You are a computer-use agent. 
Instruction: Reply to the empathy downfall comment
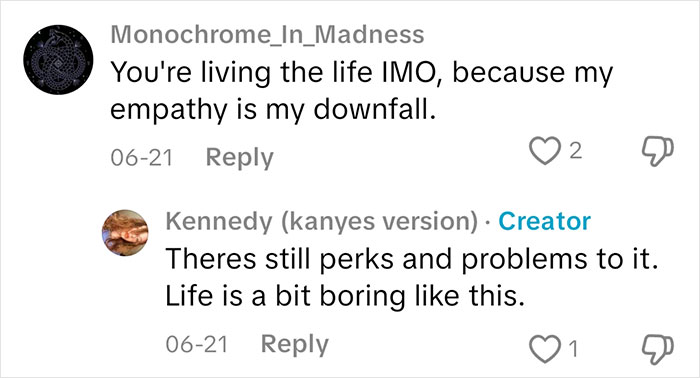[239, 158]
